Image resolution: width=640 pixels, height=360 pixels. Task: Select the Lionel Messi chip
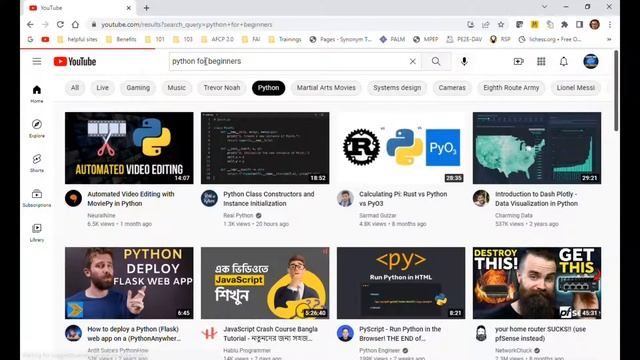(x=576, y=88)
